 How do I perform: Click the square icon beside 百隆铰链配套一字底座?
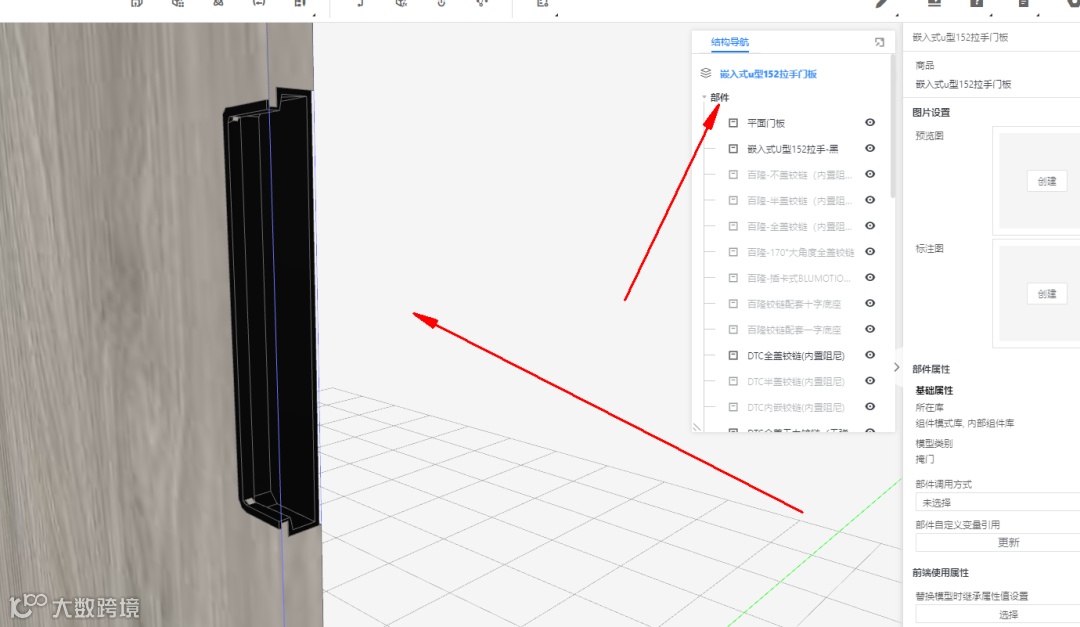coord(733,329)
